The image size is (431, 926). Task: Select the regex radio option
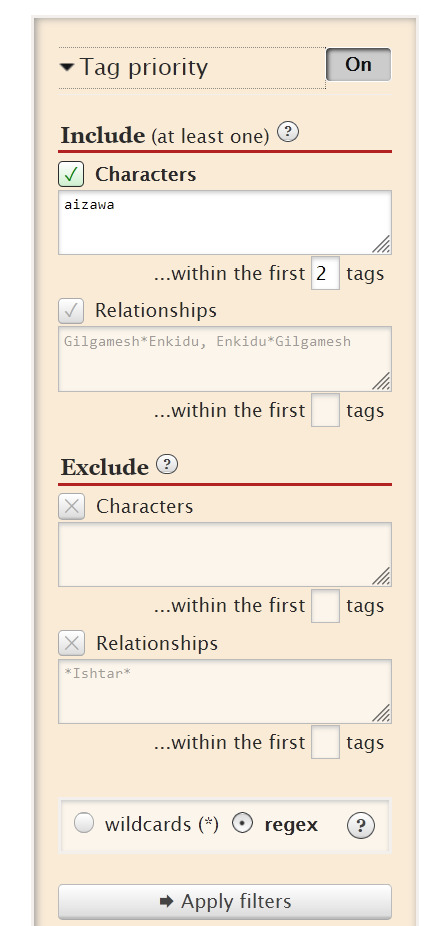pyautogui.click(x=242, y=823)
